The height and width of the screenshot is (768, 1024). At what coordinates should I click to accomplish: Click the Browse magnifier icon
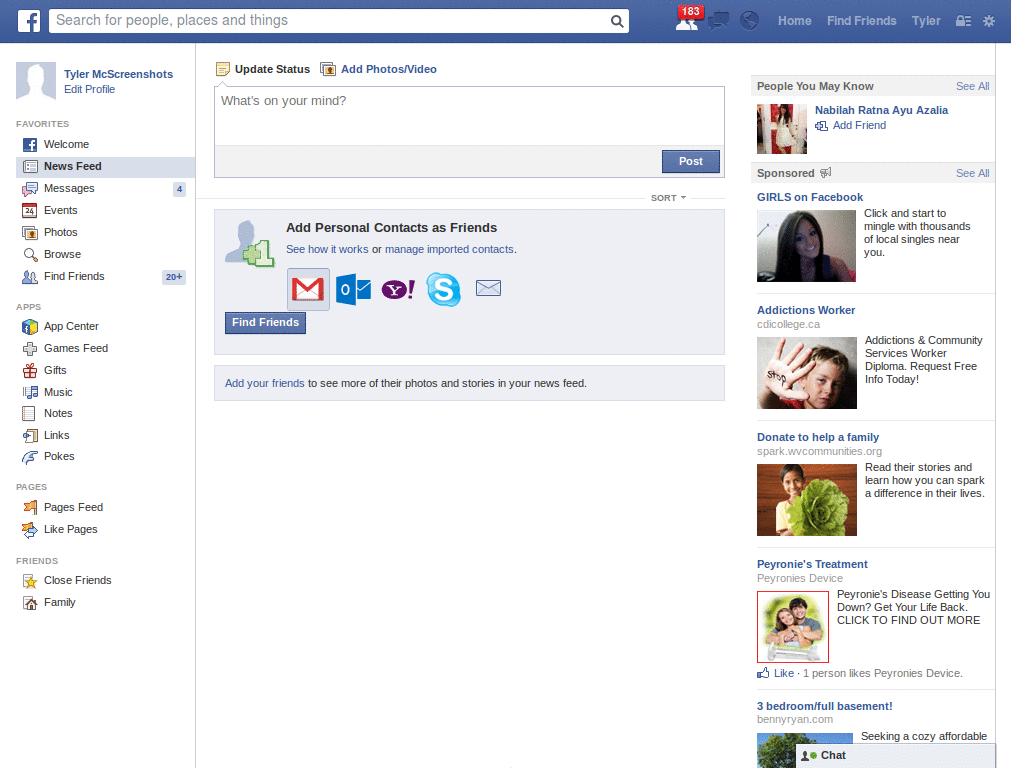pyautogui.click(x=30, y=255)
